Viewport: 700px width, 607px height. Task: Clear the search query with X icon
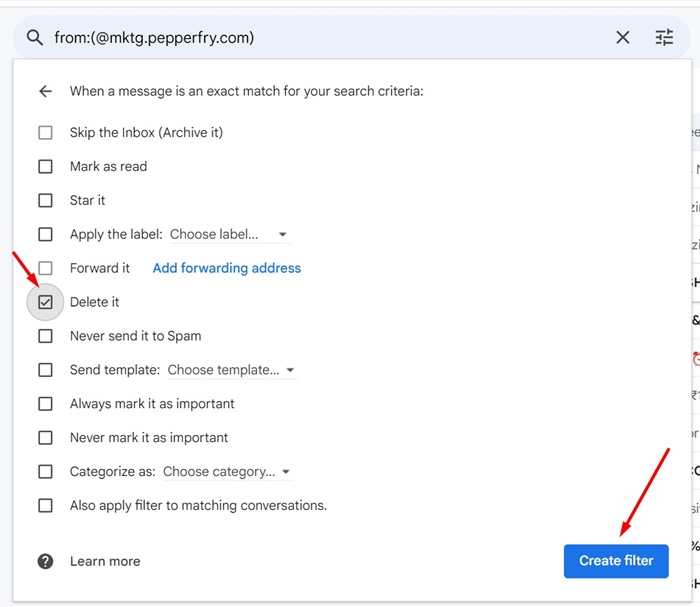623,38
